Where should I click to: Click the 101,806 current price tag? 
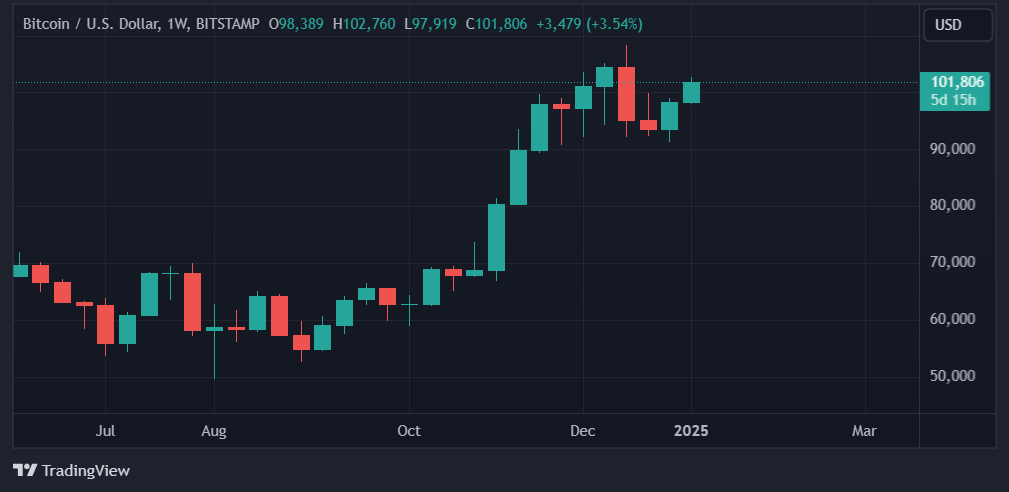[957, 82]
